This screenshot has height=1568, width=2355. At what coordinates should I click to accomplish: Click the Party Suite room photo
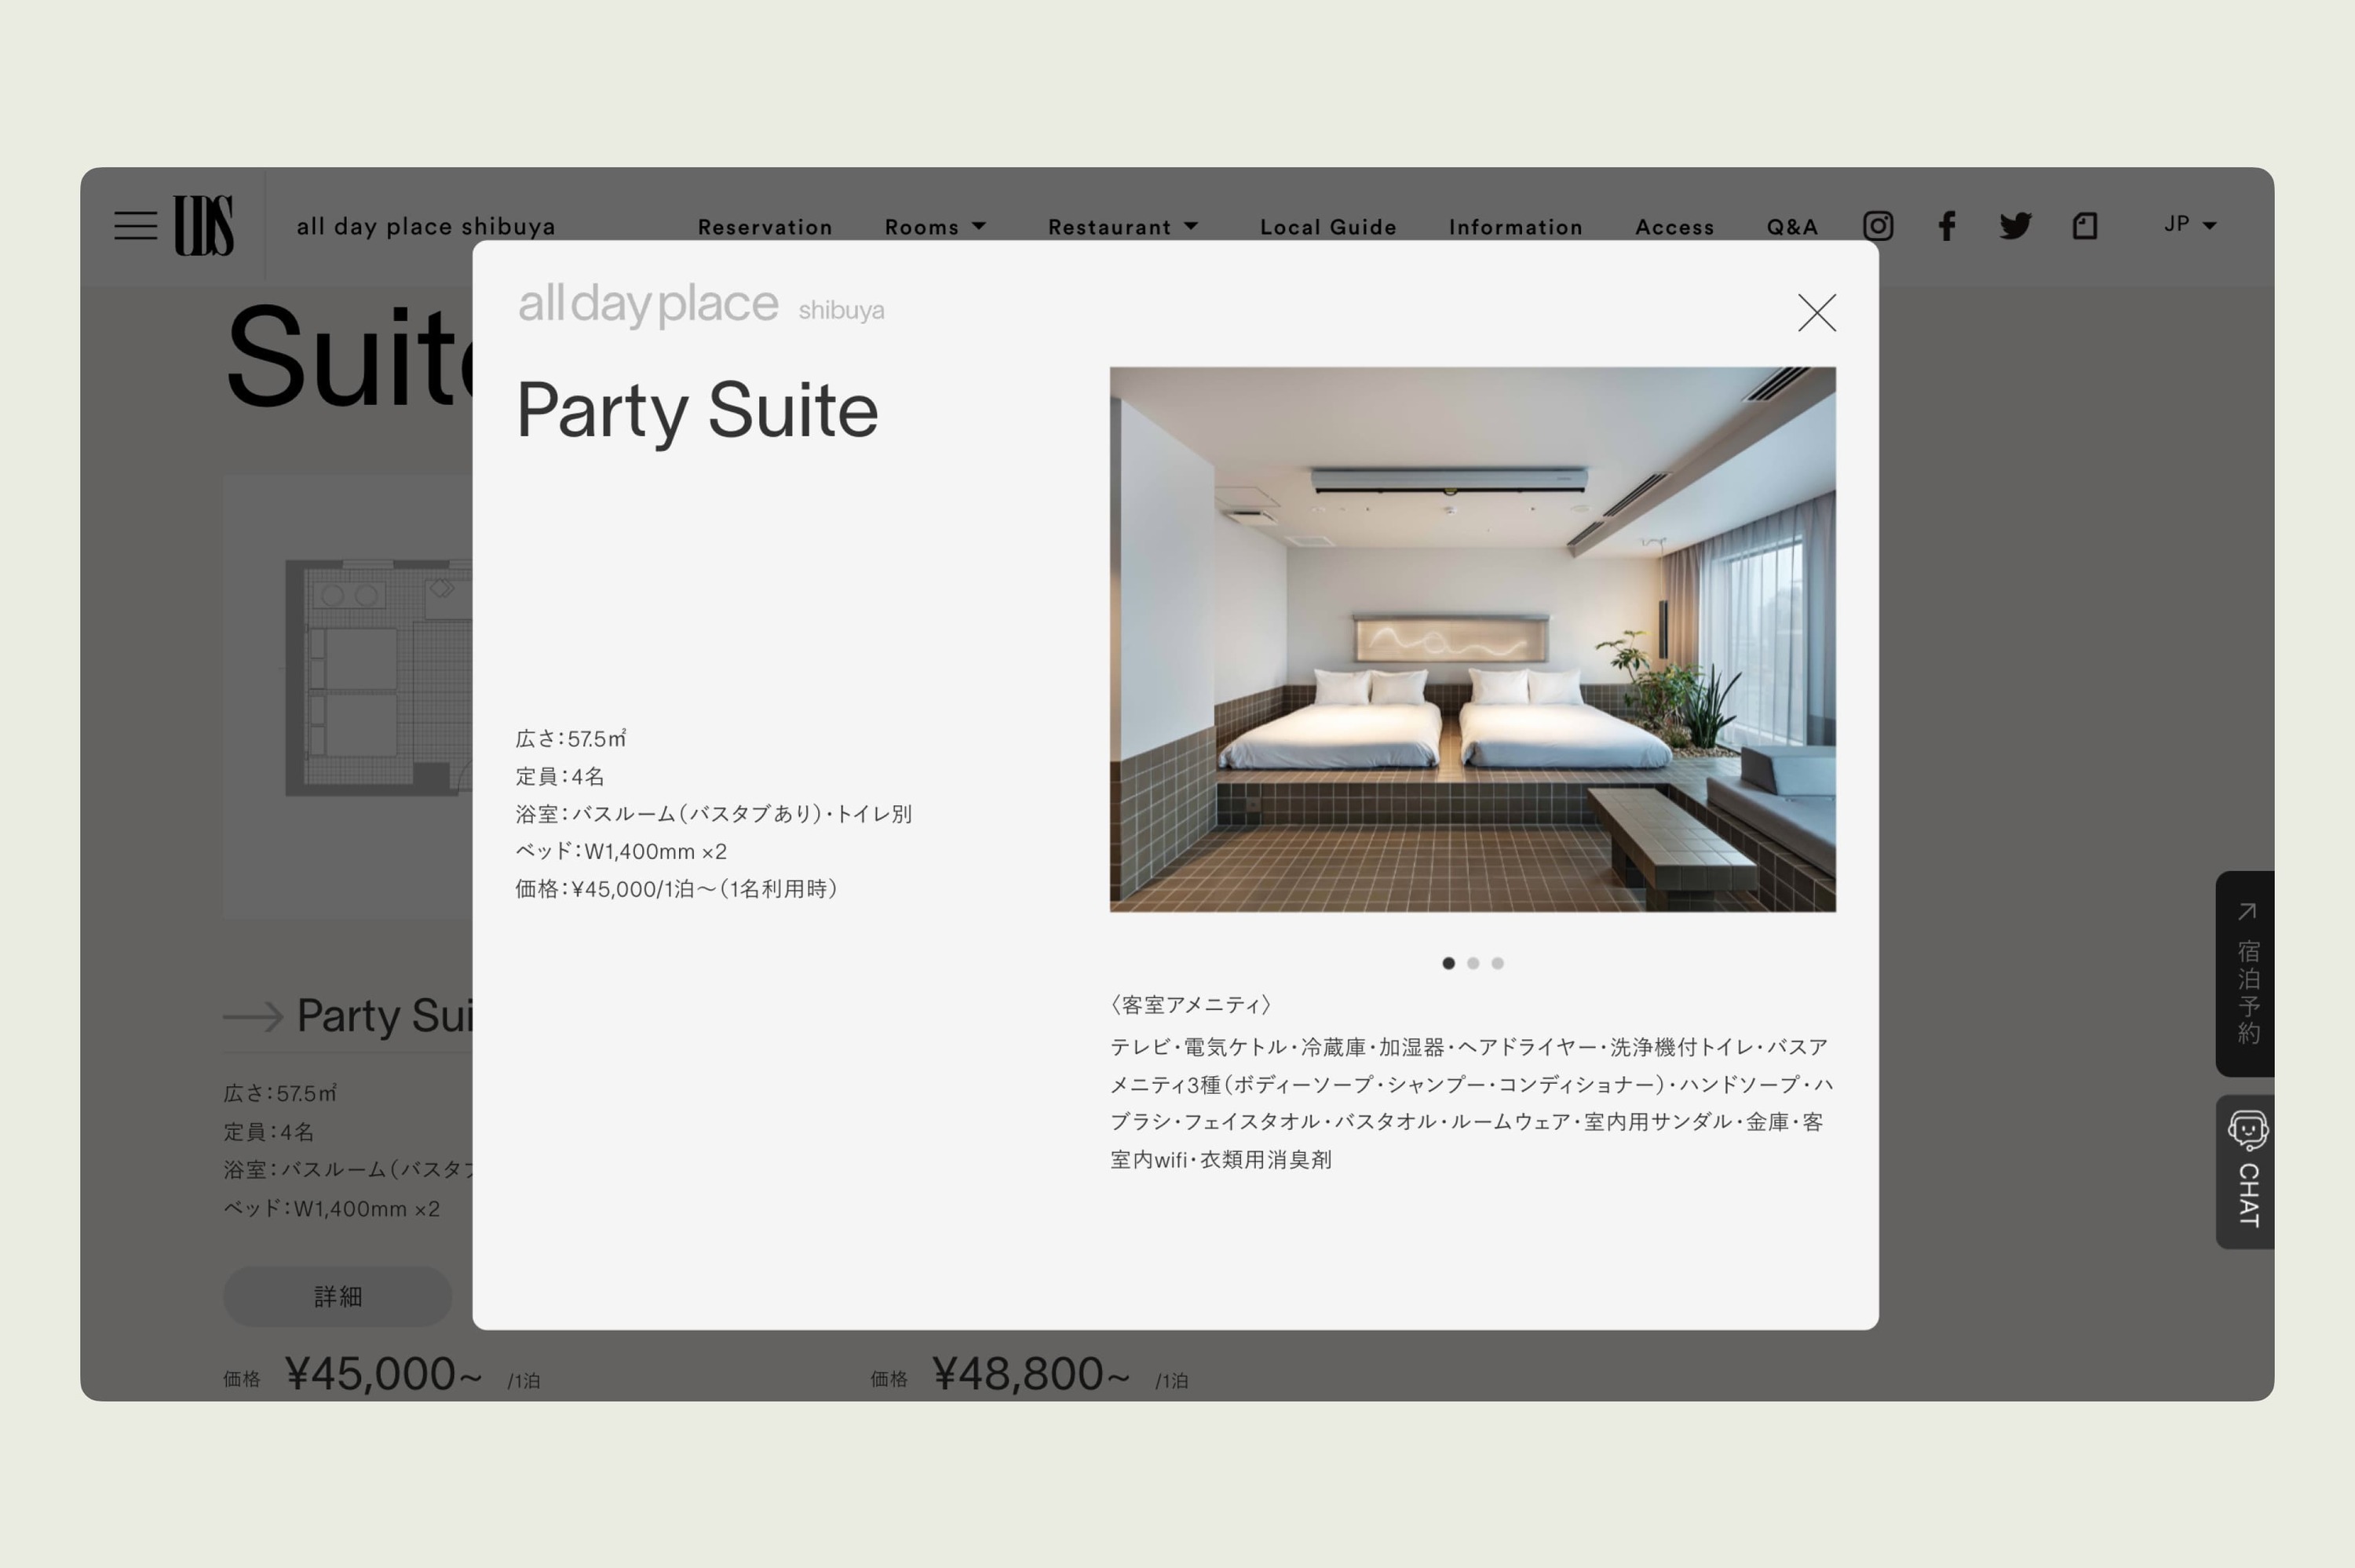click(1472, 639)
